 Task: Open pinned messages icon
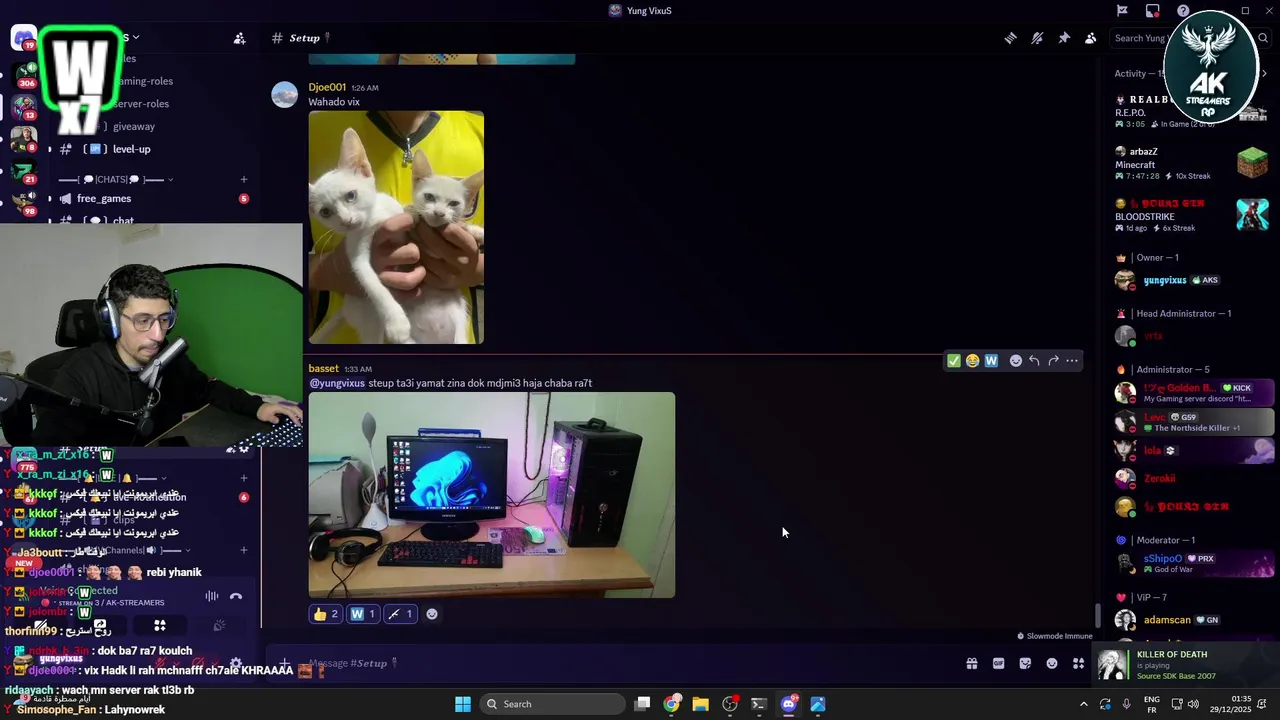click(1064, 38)
